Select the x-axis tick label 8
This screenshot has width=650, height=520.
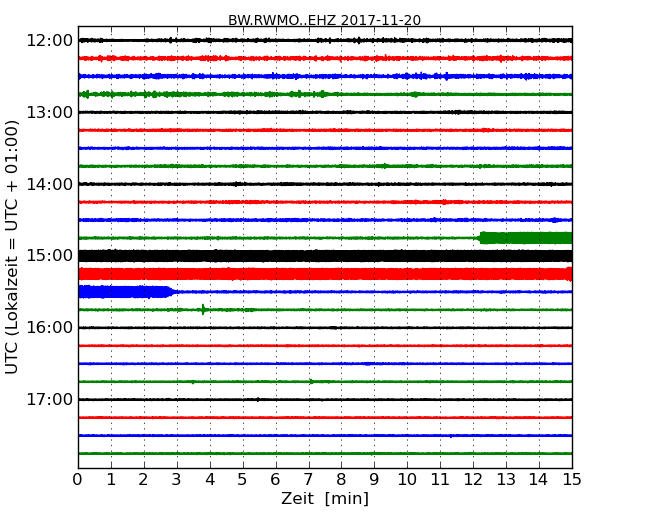[341, 479]
